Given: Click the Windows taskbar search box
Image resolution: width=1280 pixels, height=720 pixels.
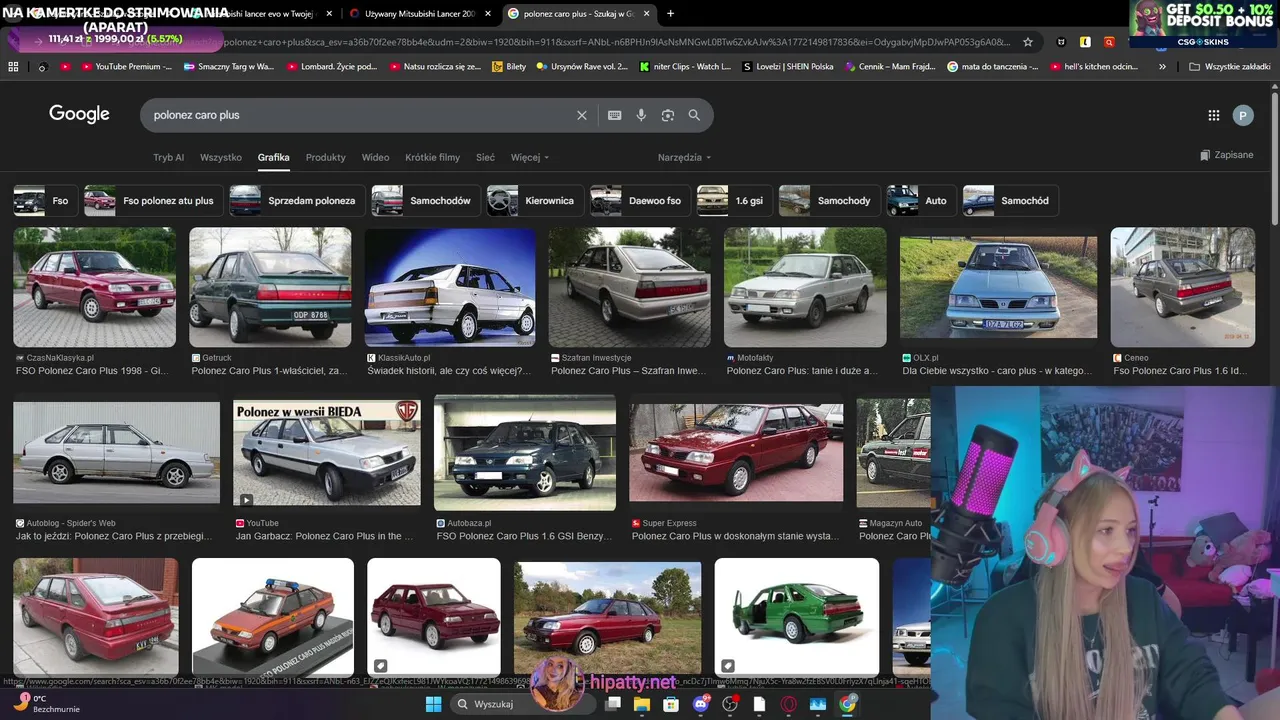Looking at the screenshot, I should click(x=521, y=704).
